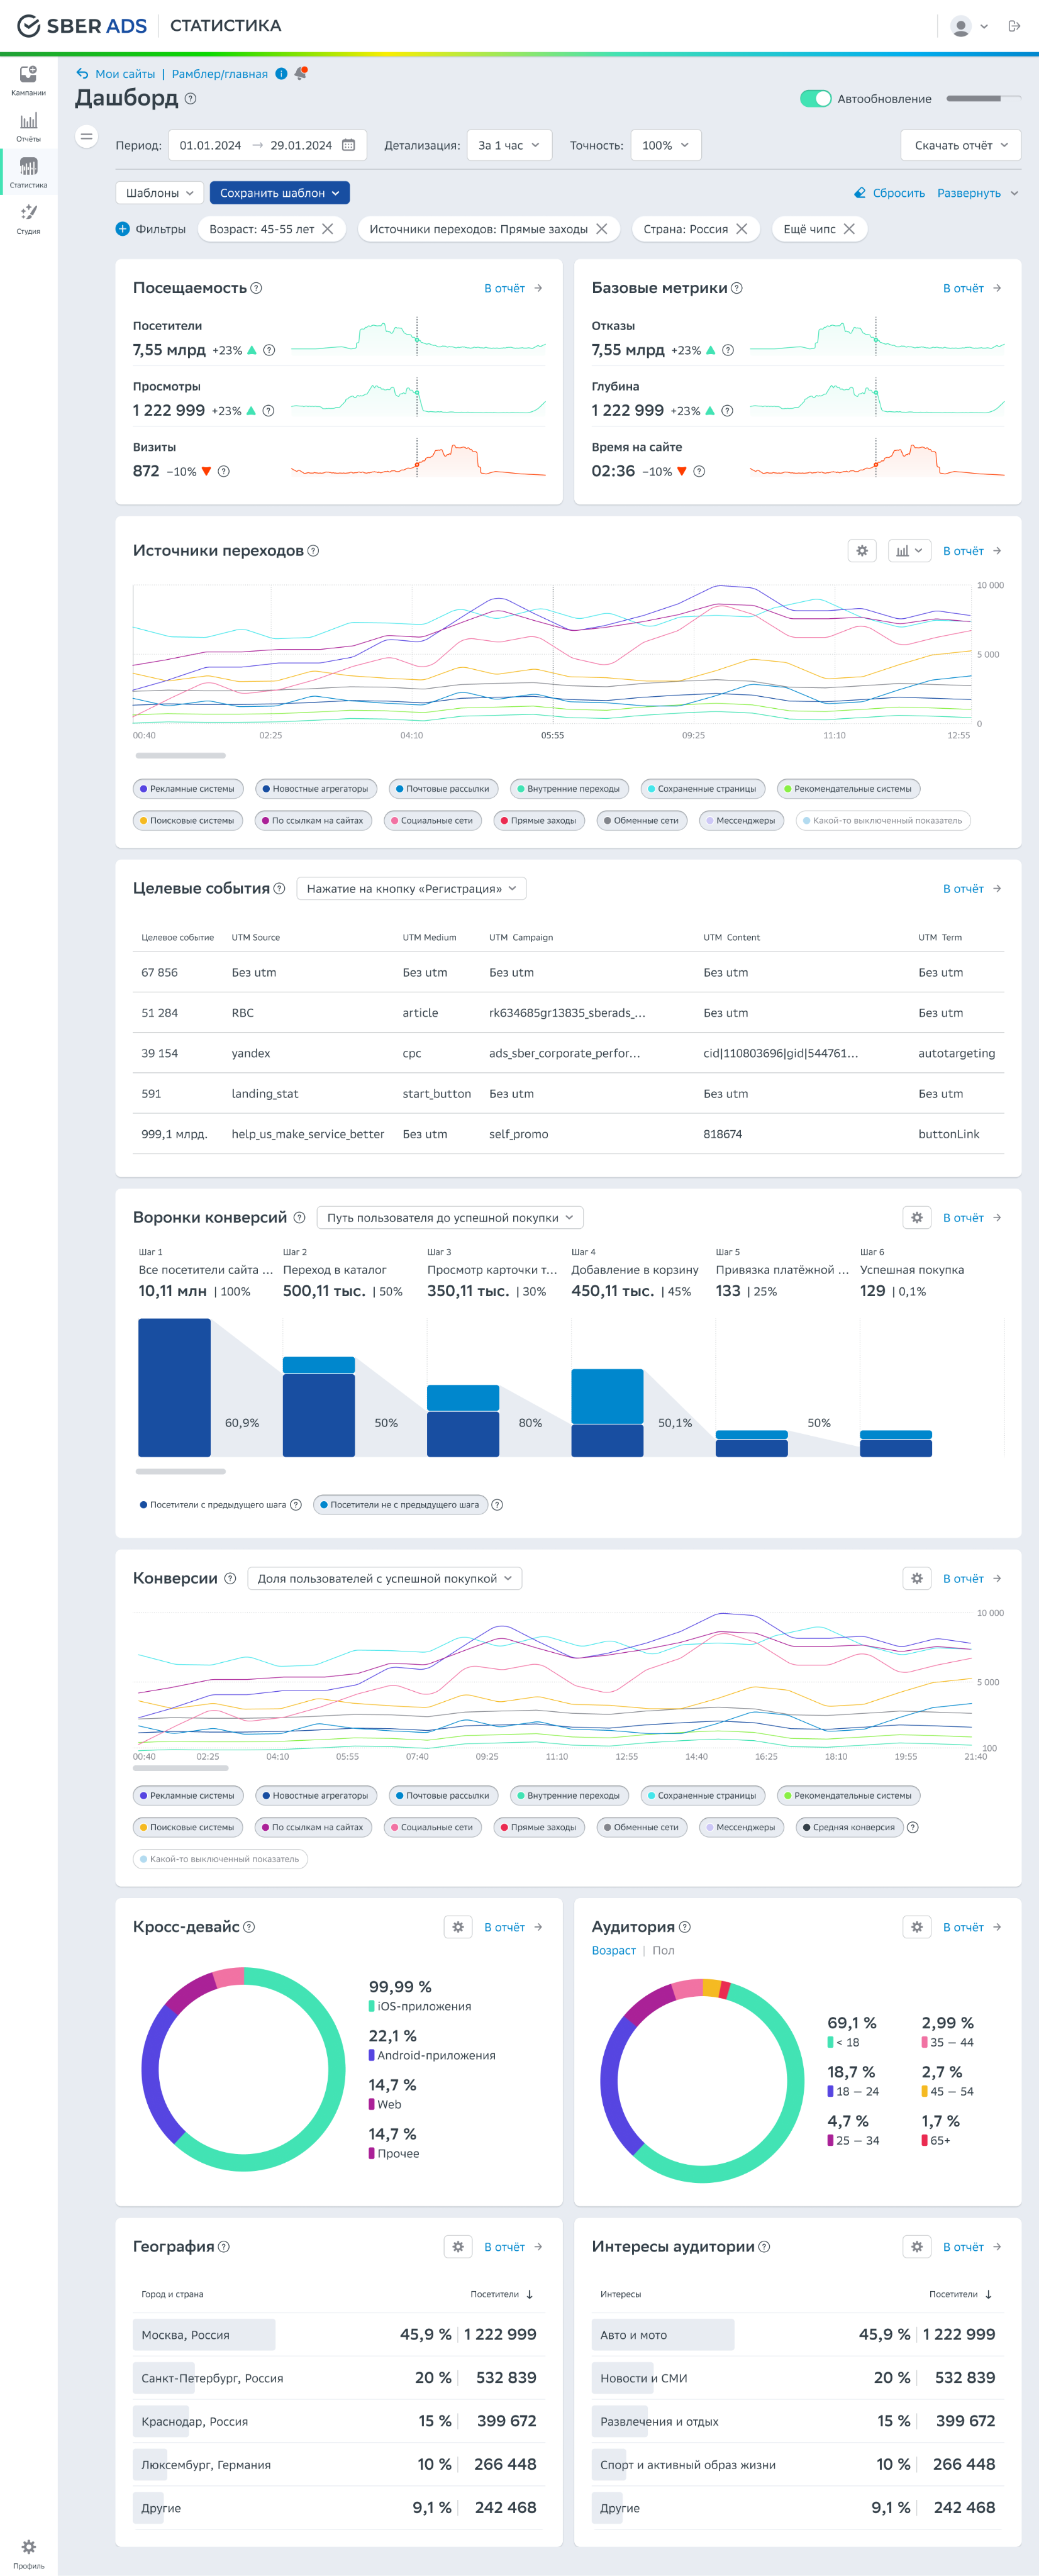
Task: Open Кампании in the left sidebar
Action: coord(28,80)
